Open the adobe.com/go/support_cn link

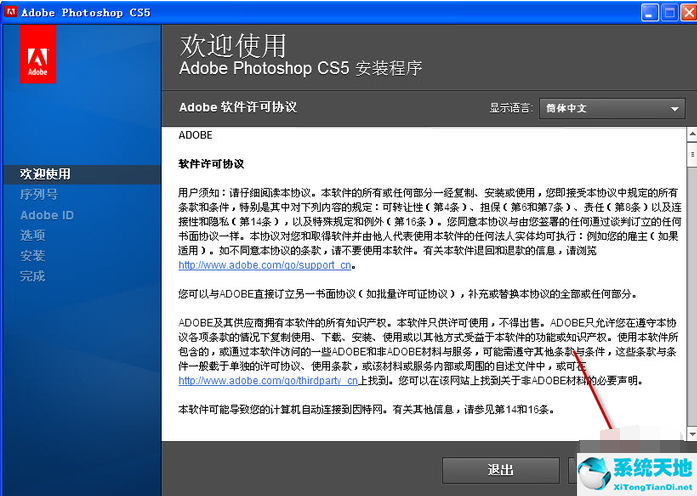[265, 265]
